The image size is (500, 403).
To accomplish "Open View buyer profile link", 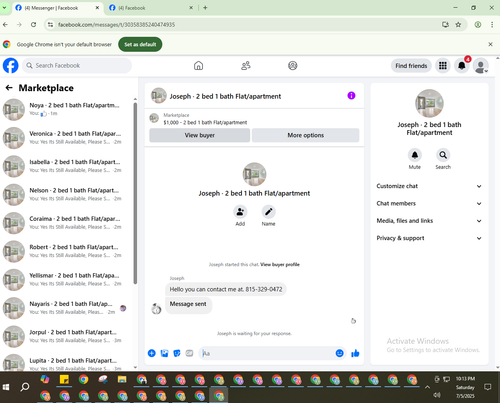I will (x=280, y=264).
